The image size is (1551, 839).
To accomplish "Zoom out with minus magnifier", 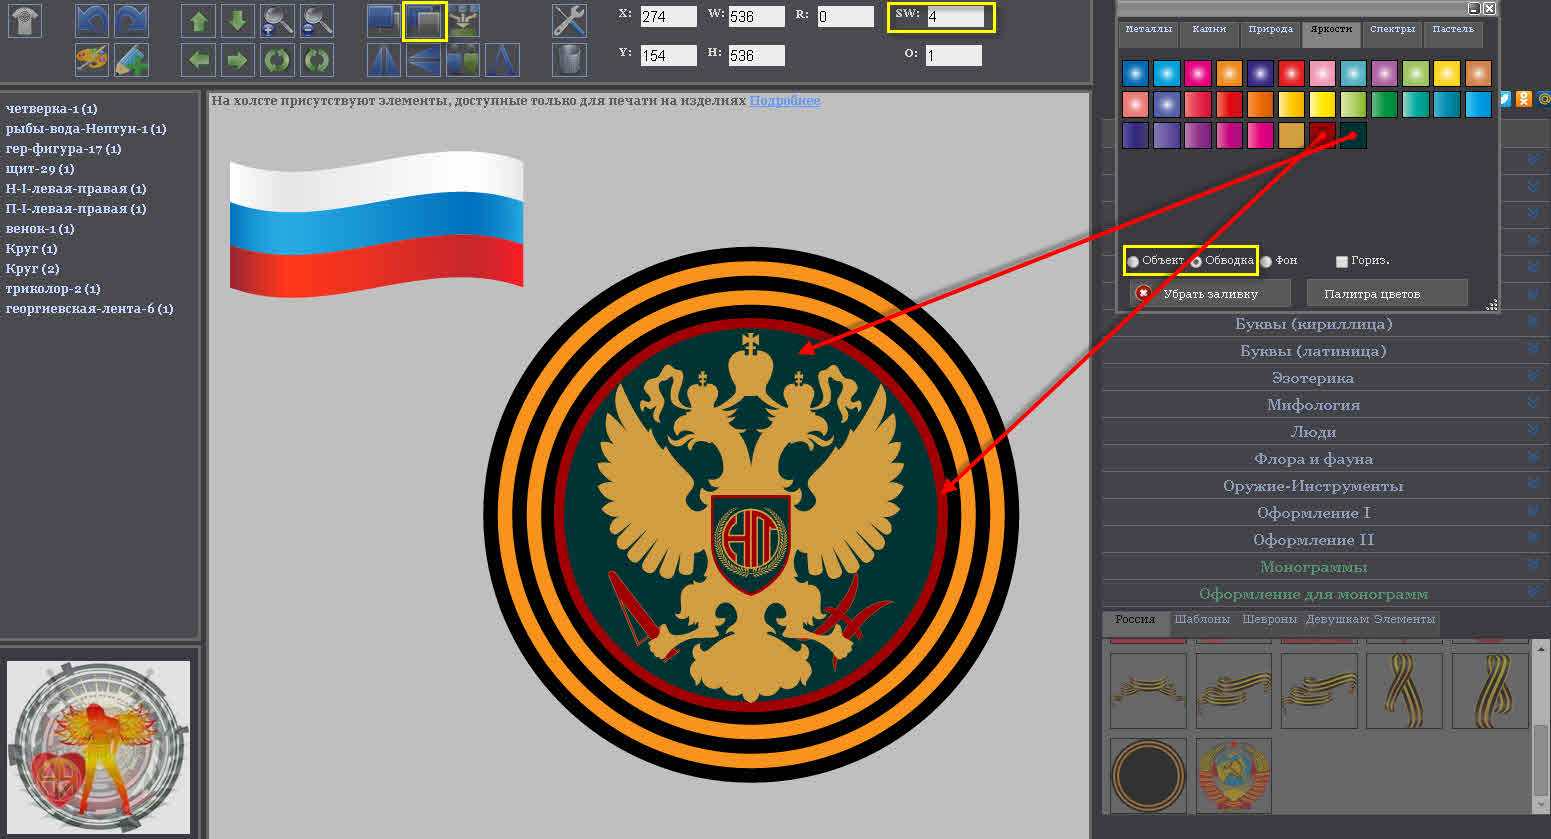I will 316,21.
